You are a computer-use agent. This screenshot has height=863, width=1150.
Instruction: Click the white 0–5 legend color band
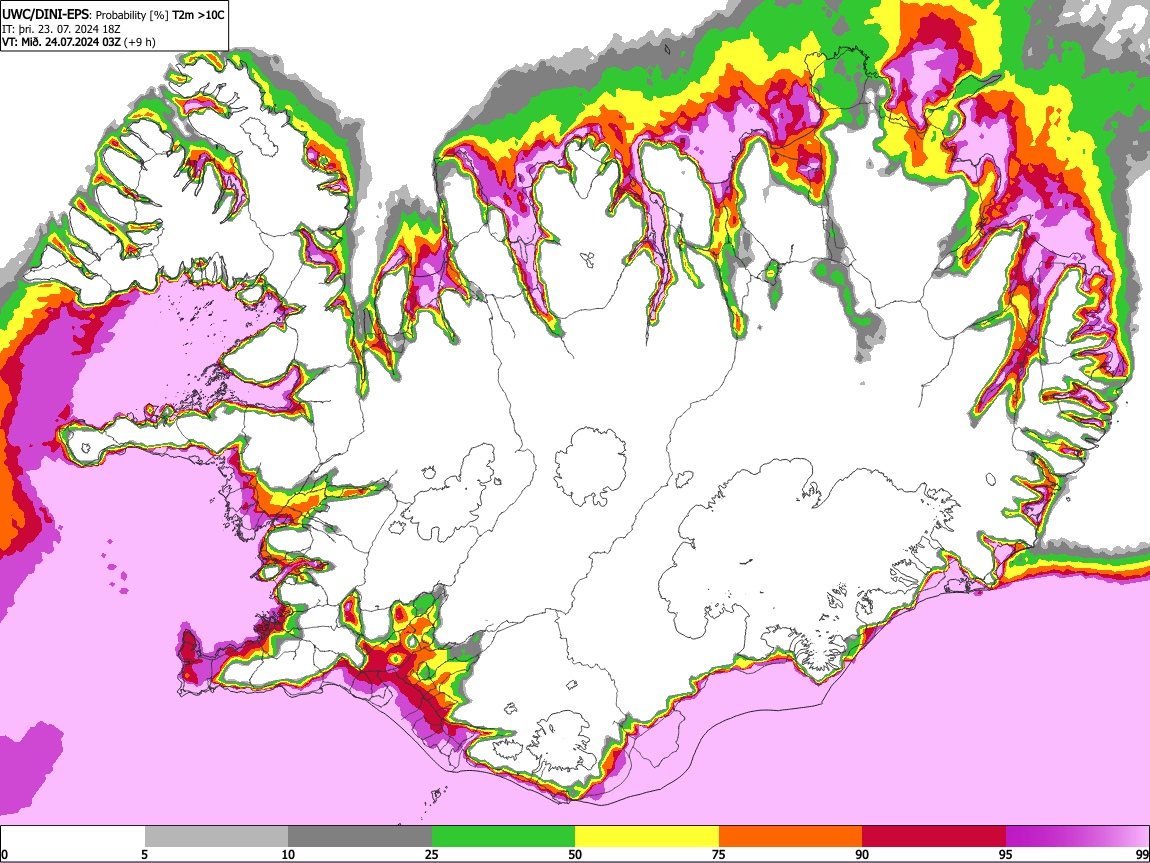73,837
